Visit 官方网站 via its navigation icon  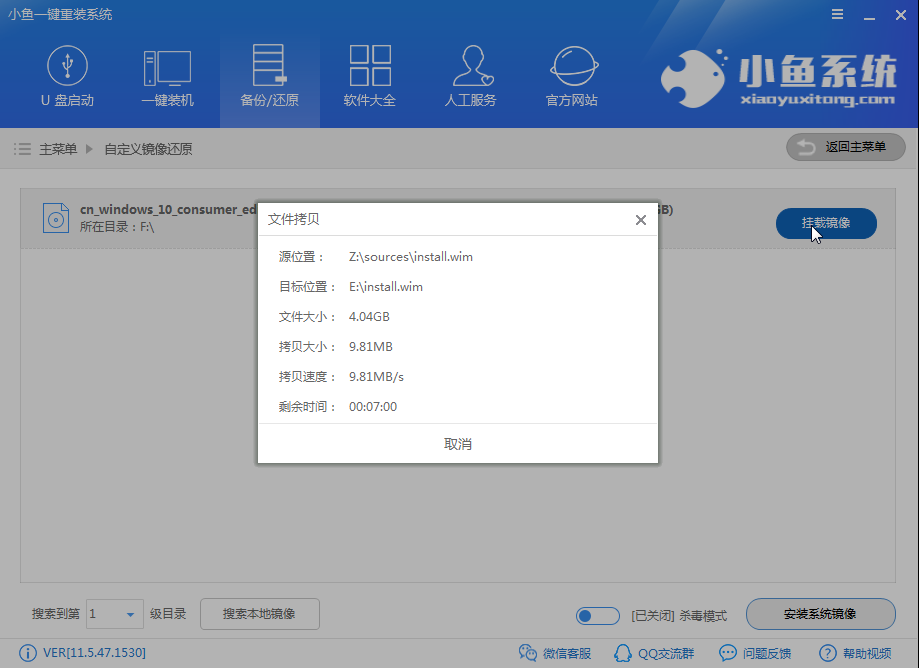[x=571, y=75]
